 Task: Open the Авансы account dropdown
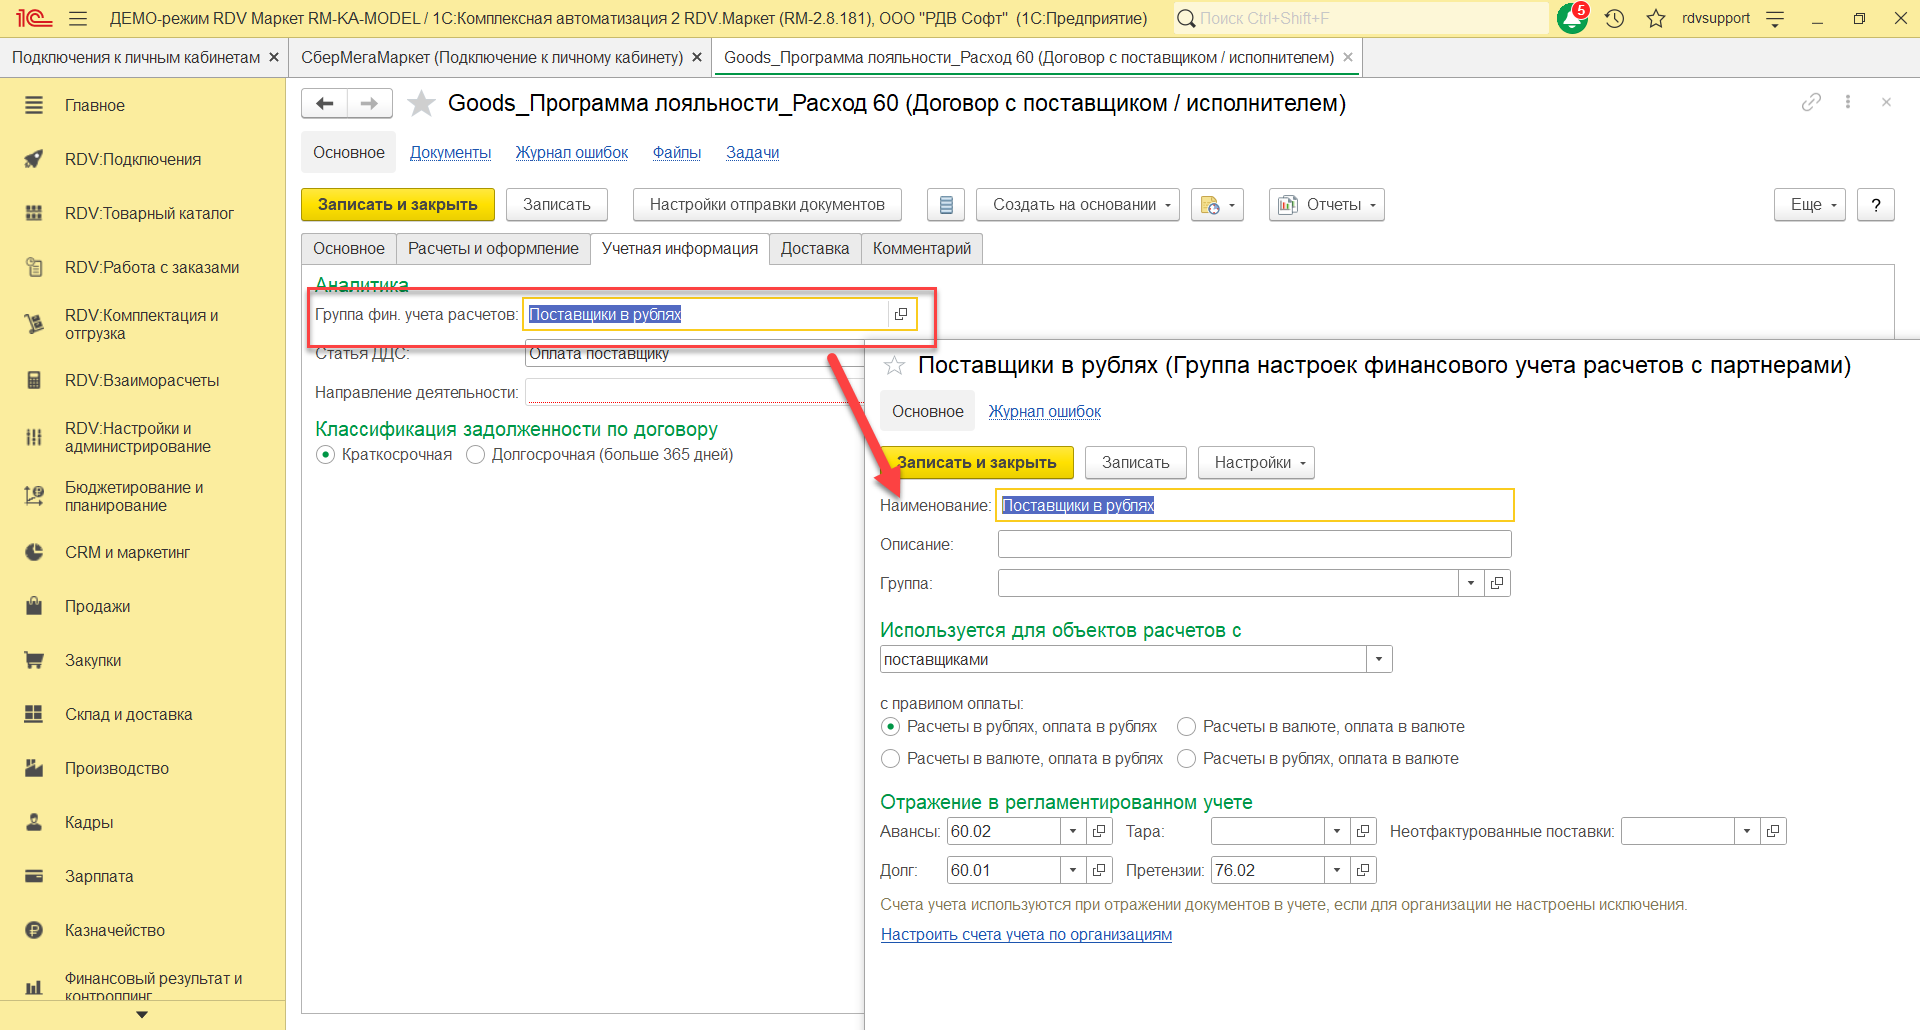[1073, 831]
